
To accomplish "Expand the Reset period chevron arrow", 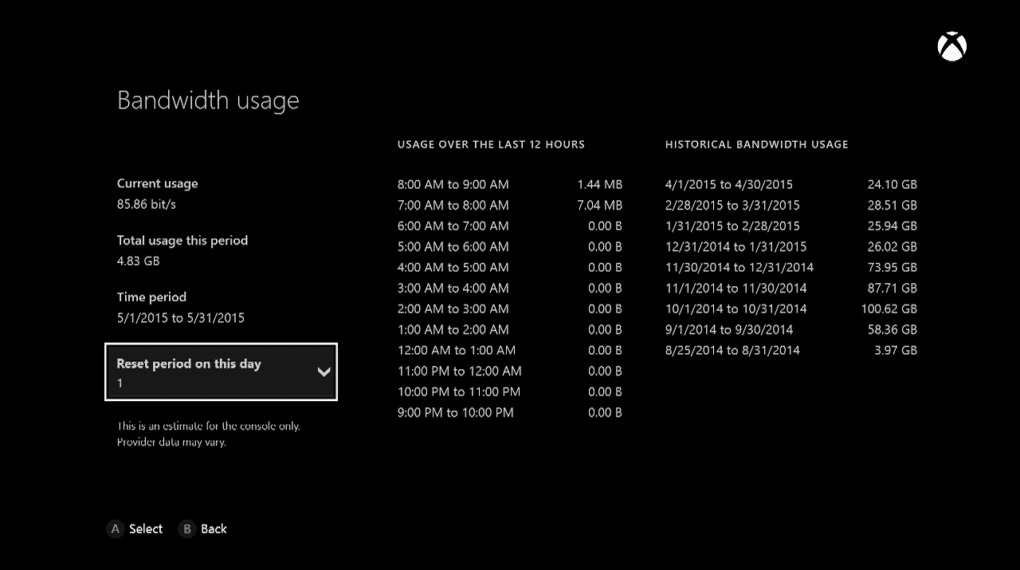I will 323,372.
